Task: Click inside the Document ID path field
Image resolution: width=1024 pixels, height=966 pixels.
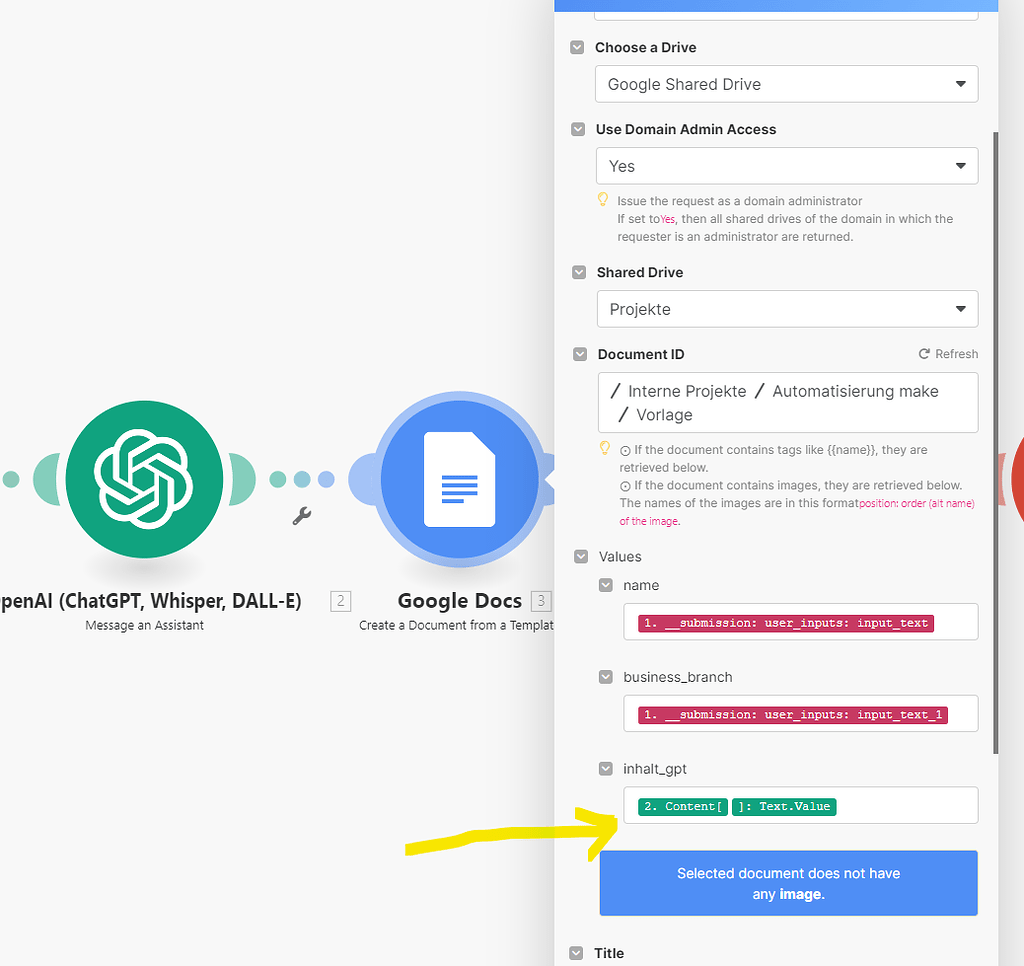Action: coord(787,402)
